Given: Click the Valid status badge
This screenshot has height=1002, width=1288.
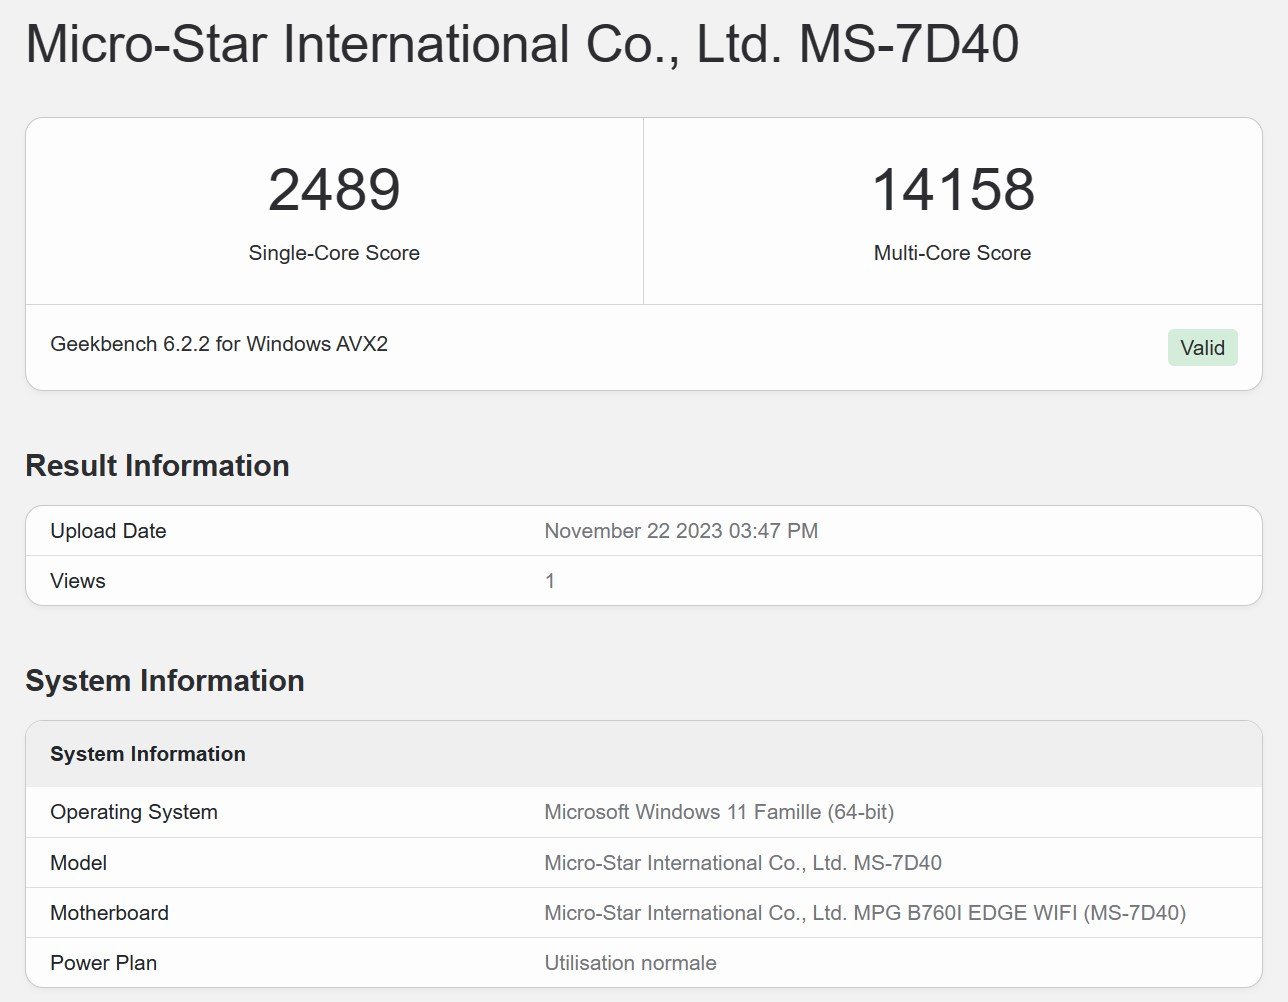Looking at the screenshot, I should click(x=1202, y=347).
